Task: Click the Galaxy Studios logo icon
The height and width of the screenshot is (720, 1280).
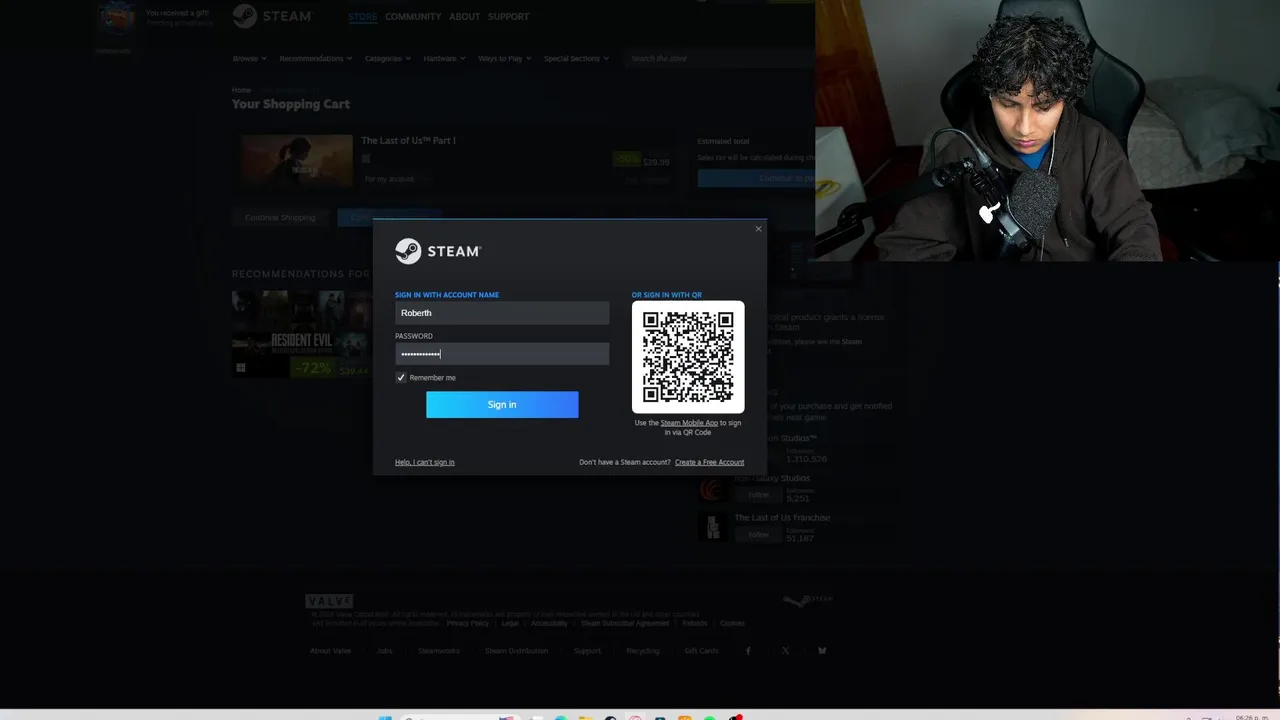Action: pos(712,488)
